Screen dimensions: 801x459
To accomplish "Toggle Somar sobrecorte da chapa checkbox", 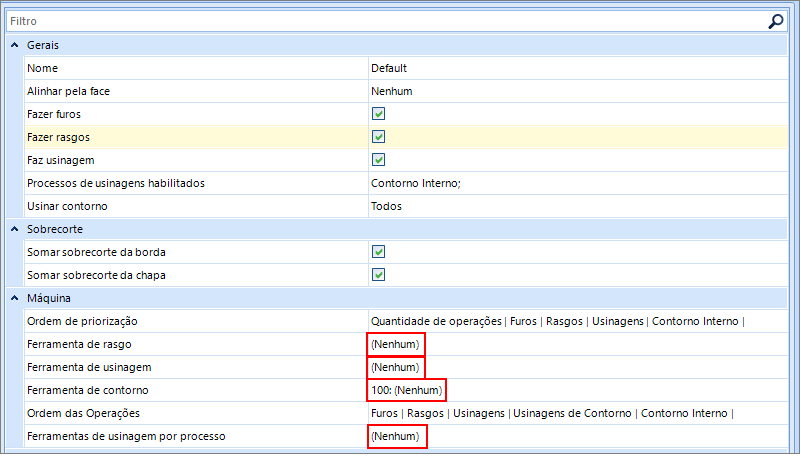I will point(378,275).
